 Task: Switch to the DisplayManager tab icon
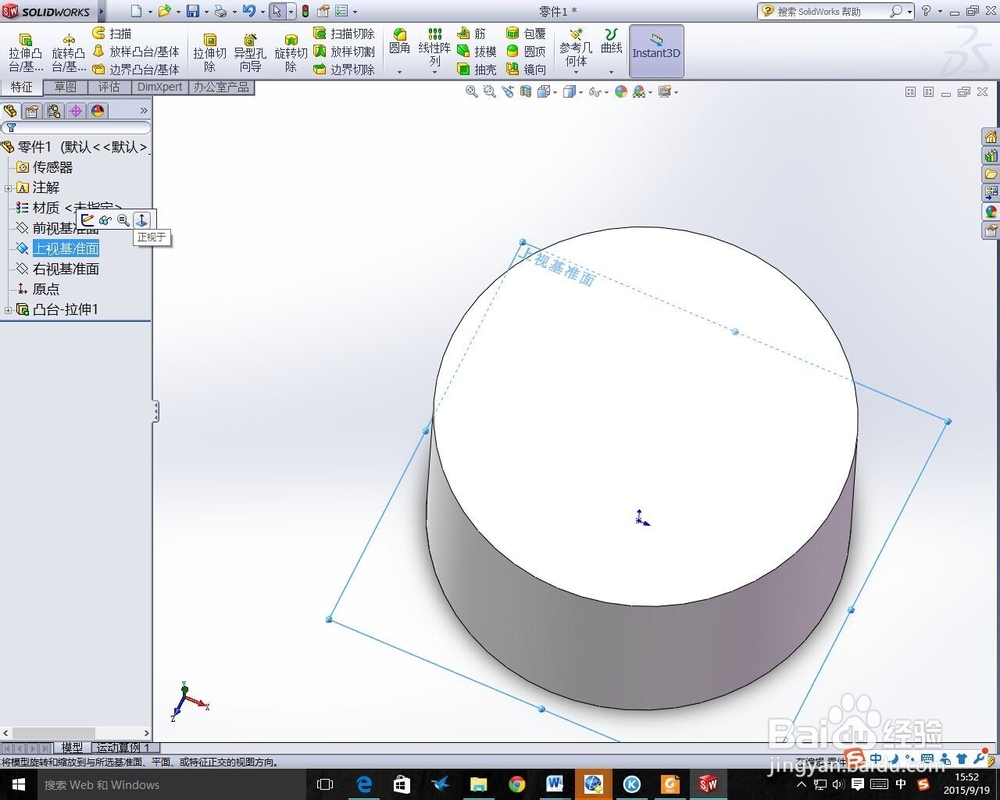pos(97,111)
